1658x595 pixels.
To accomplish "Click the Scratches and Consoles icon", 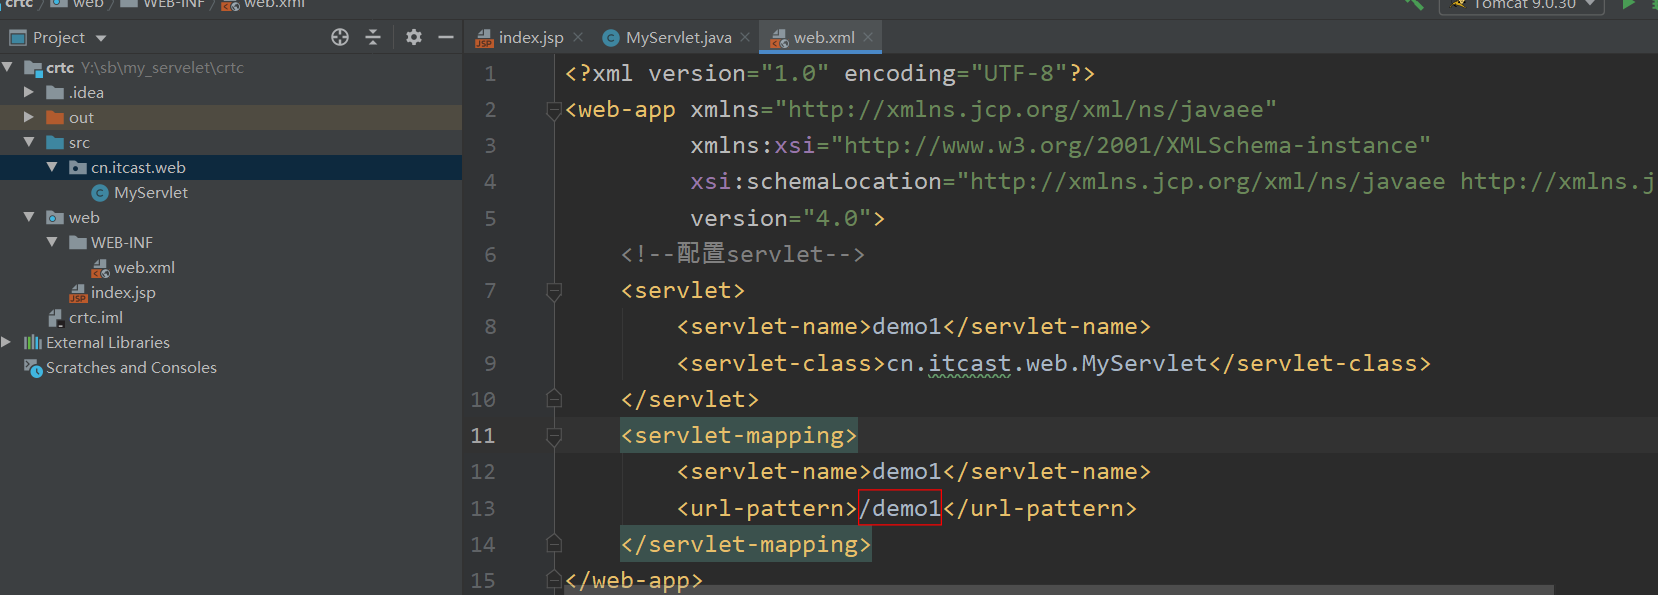I will coord(33,367).
